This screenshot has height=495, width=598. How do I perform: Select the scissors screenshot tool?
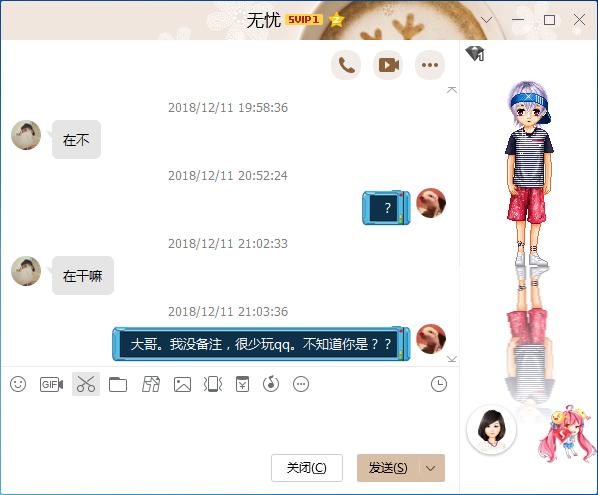point(86,384)
